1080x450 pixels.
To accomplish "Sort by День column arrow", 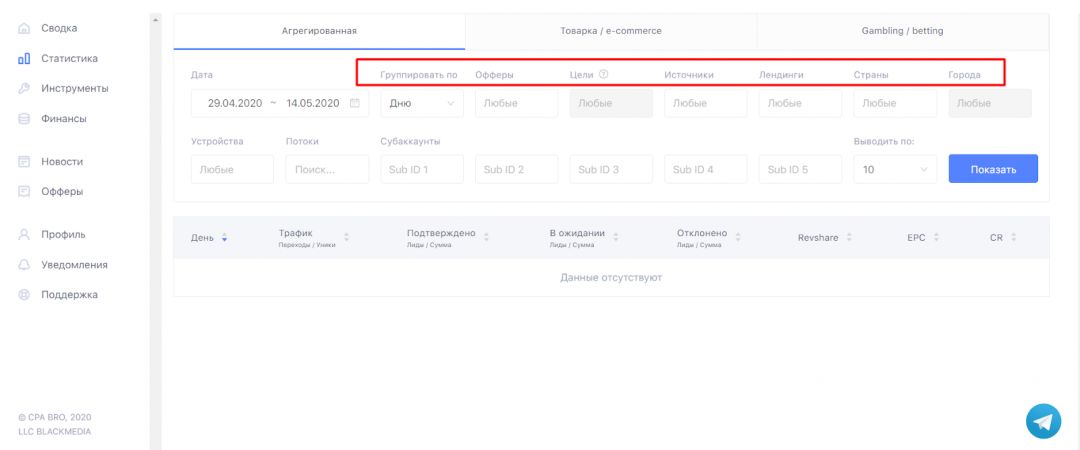I will (x=225, y=237).
